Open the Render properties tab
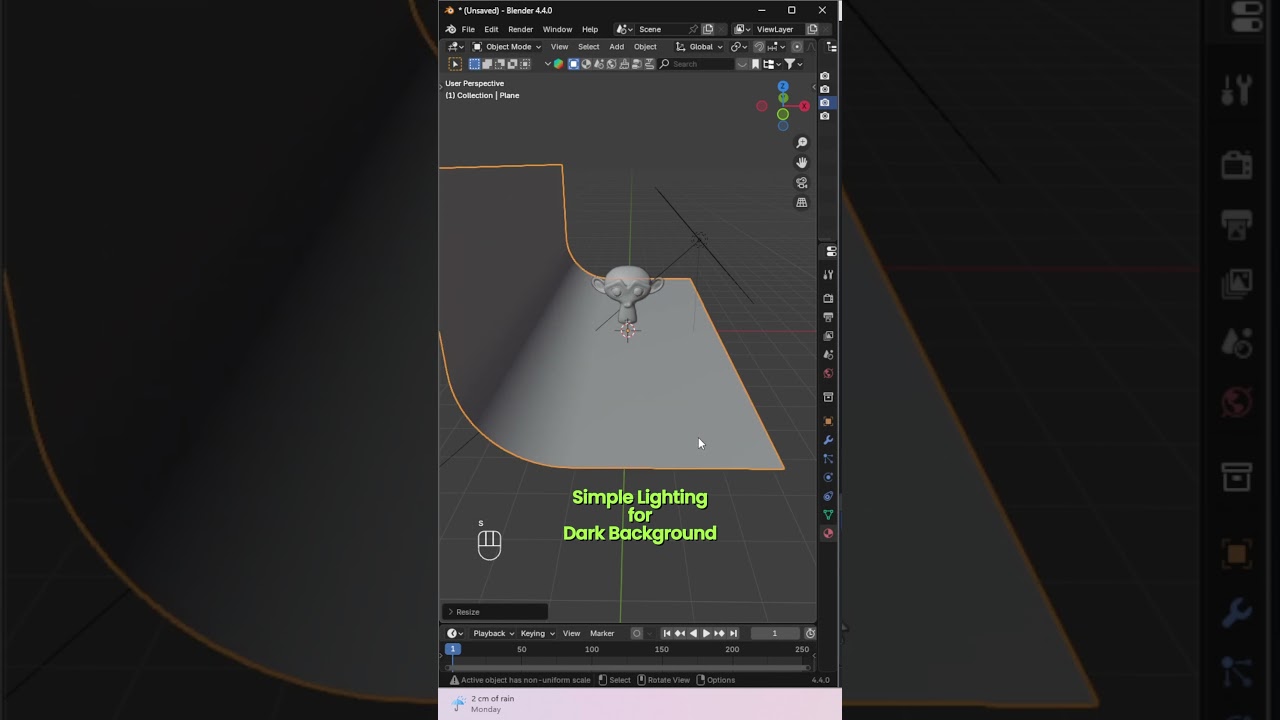The image size is (1280, 720). [828, 298]
